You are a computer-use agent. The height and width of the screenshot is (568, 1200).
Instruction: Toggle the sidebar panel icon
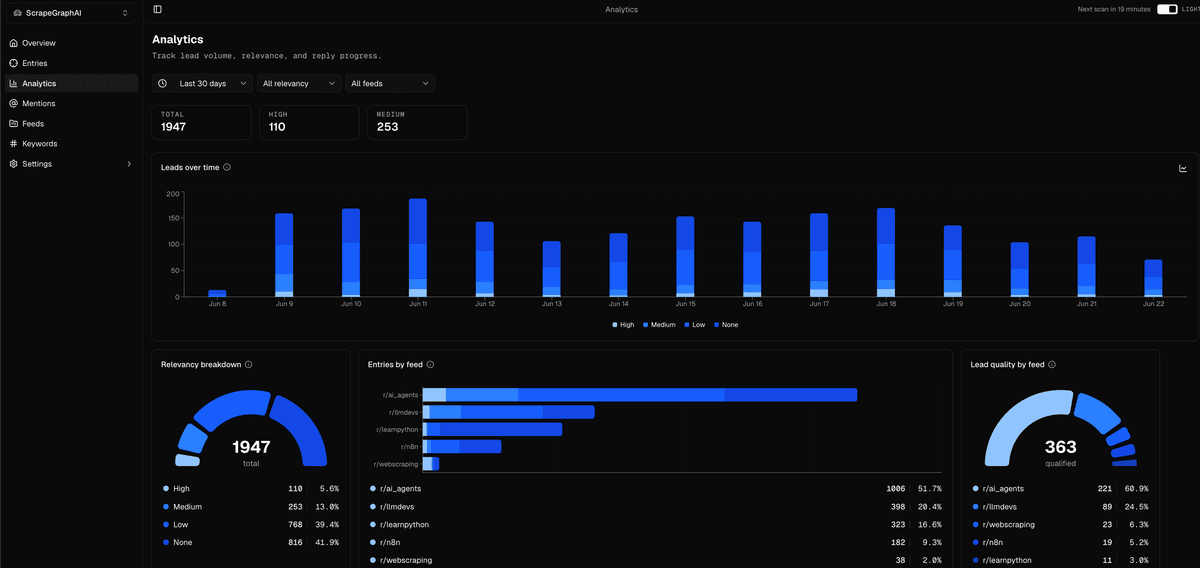(x=158, y=9)
